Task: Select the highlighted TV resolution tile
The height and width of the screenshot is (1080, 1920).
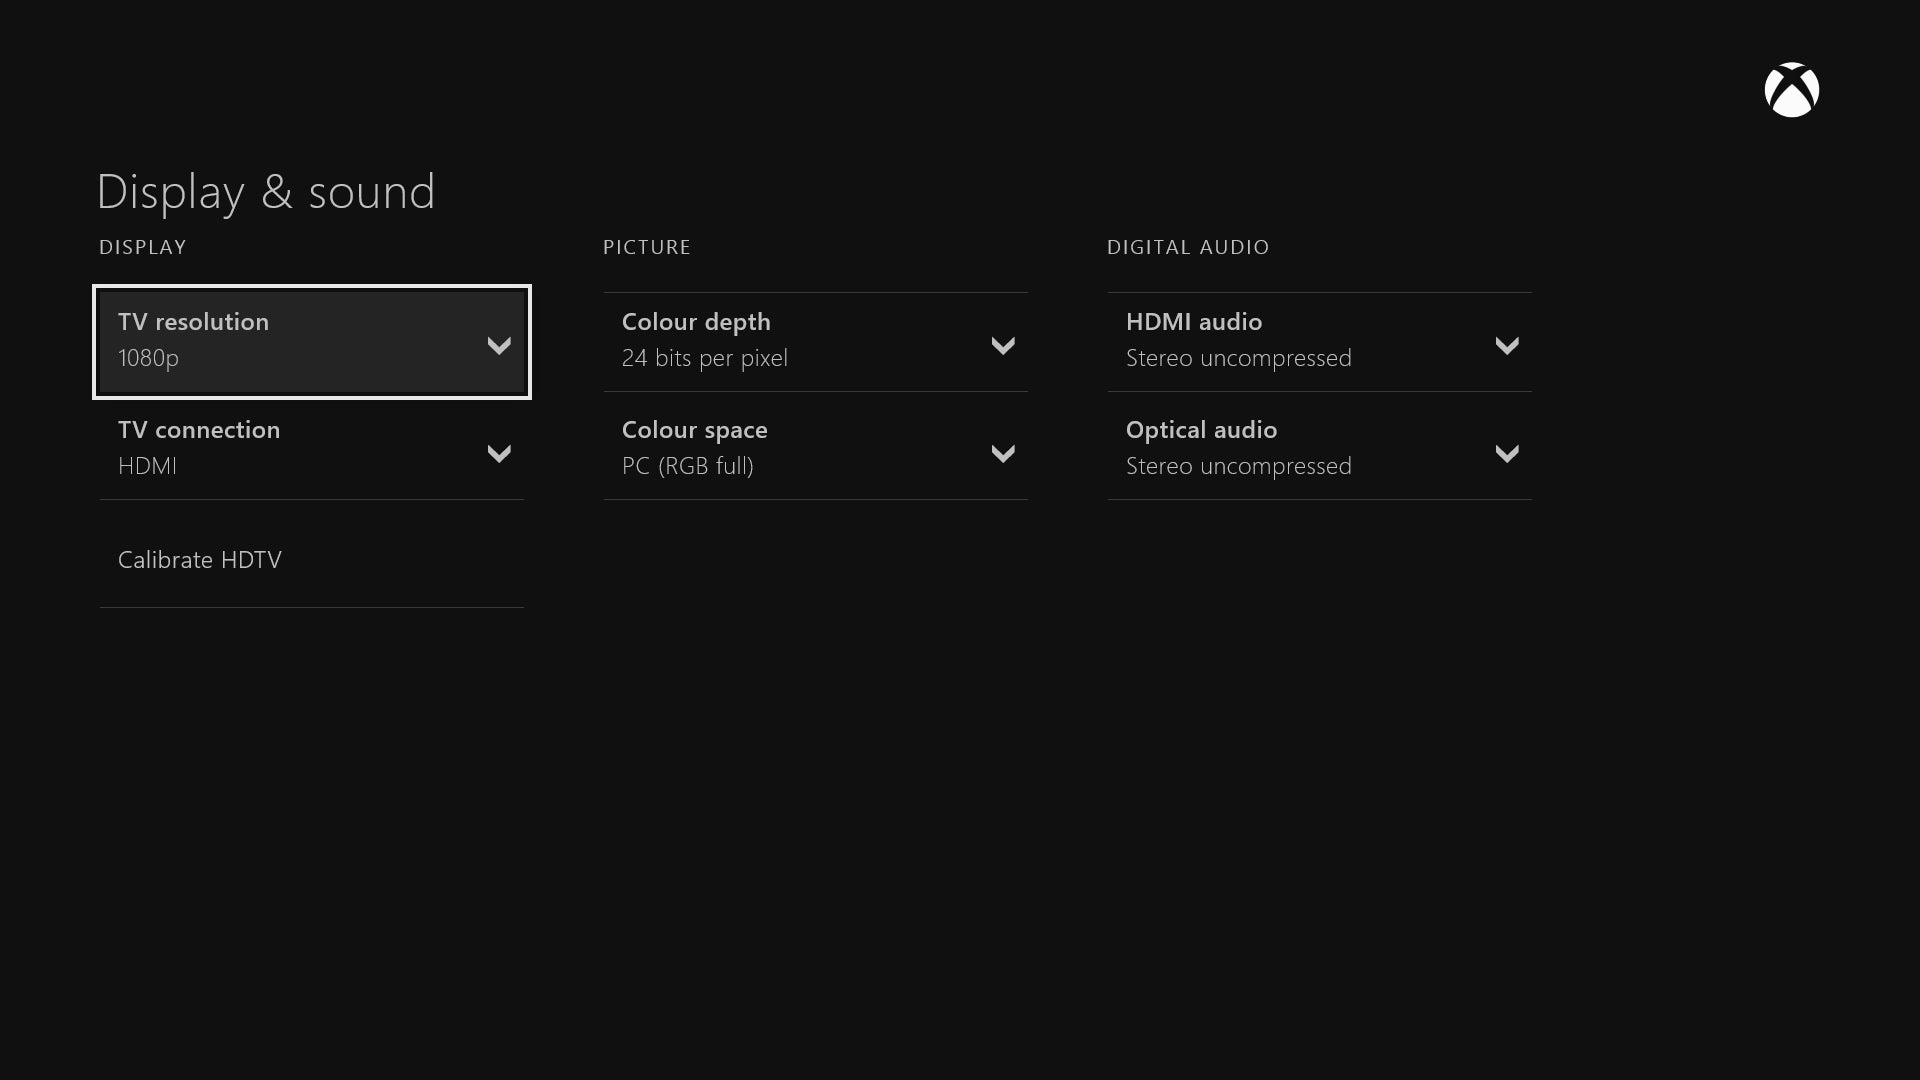Action: click(x=311, y=341)
